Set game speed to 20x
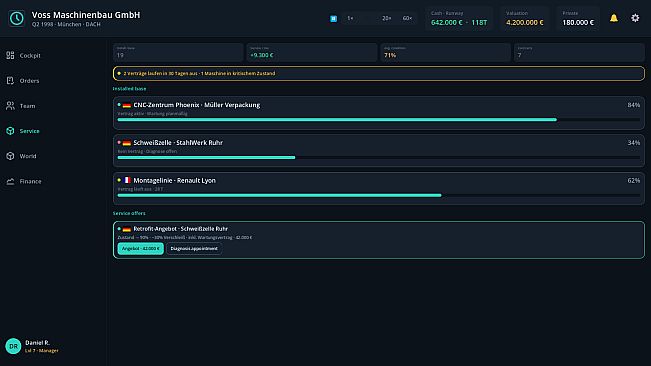This screenshot has width=651, height=366. tap(387, 18)
